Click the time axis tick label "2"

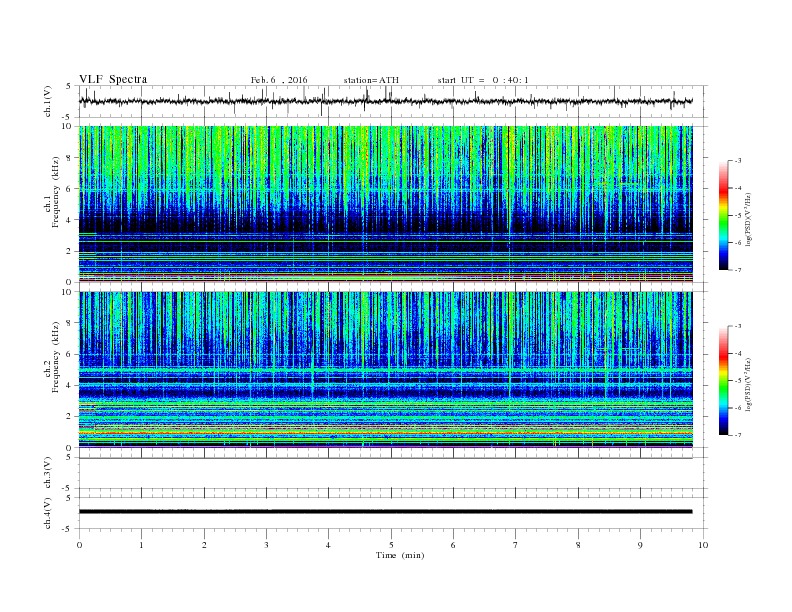click(x=204, y=545)
